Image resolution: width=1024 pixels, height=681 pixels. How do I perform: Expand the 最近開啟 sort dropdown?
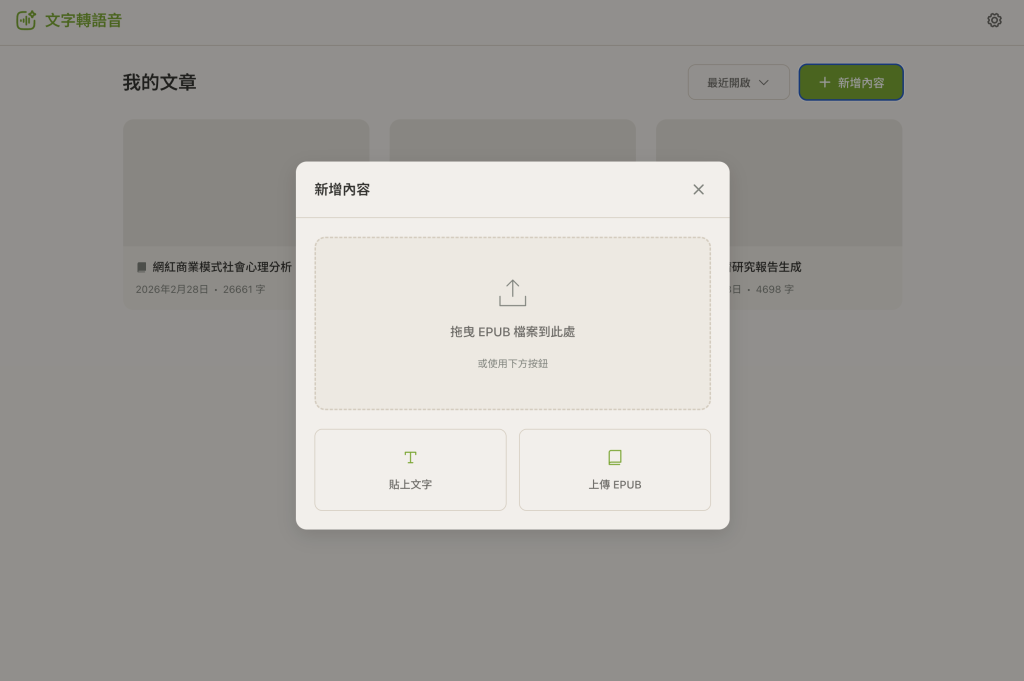click(x=738, y=82)
